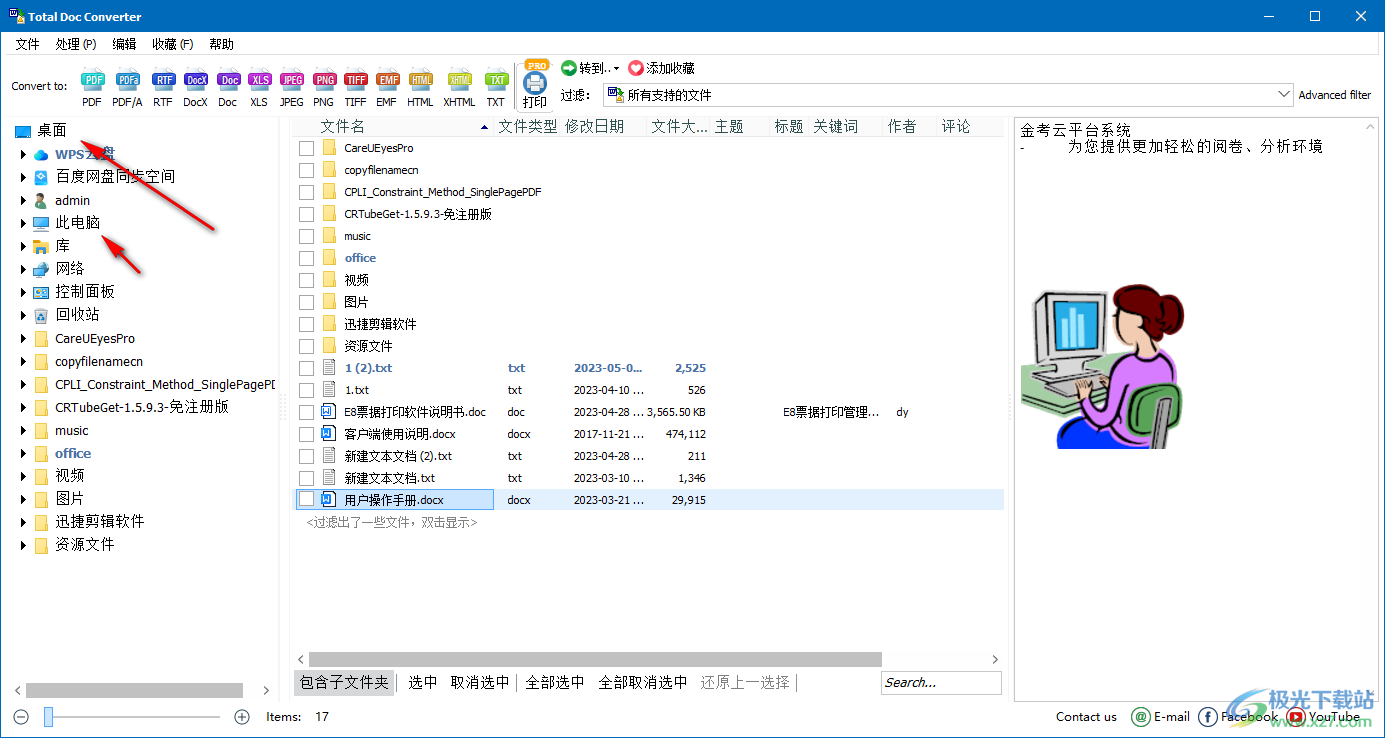Expand the 视频 folder tree node
This screenshot has width=1385, height=738.
click(23, 476)
